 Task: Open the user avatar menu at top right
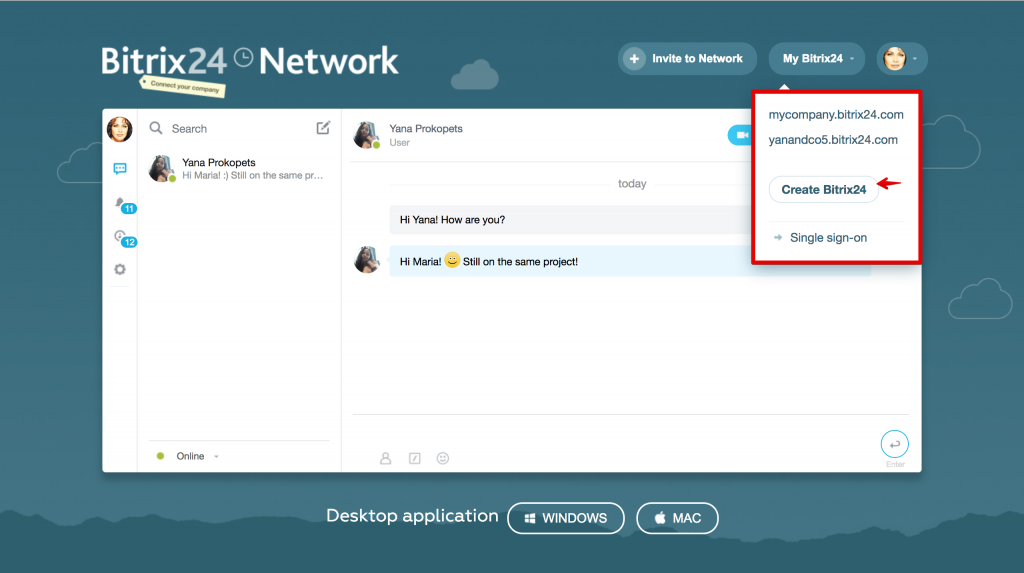(x=901, y=59)
